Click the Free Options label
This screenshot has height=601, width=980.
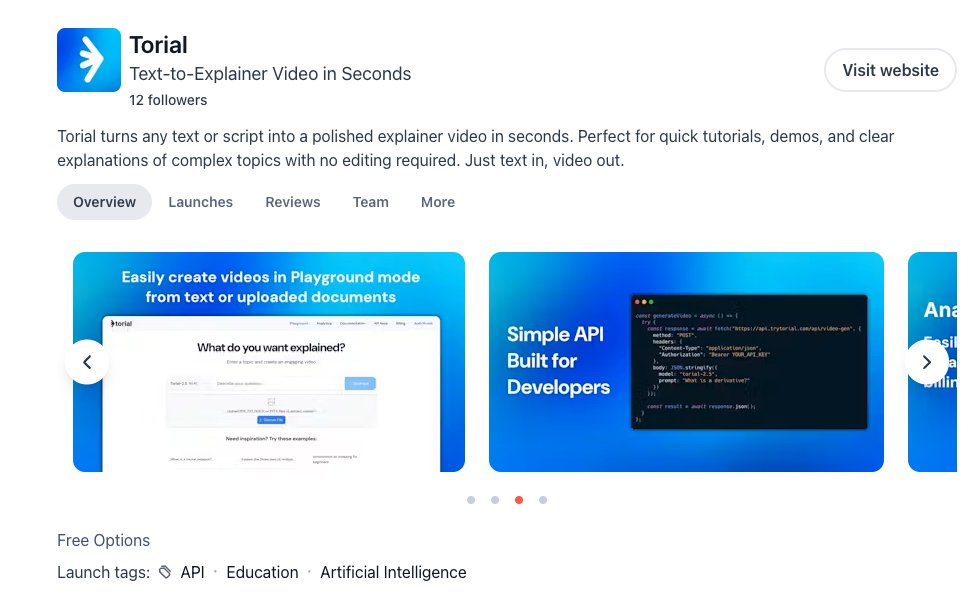point(103,540)
